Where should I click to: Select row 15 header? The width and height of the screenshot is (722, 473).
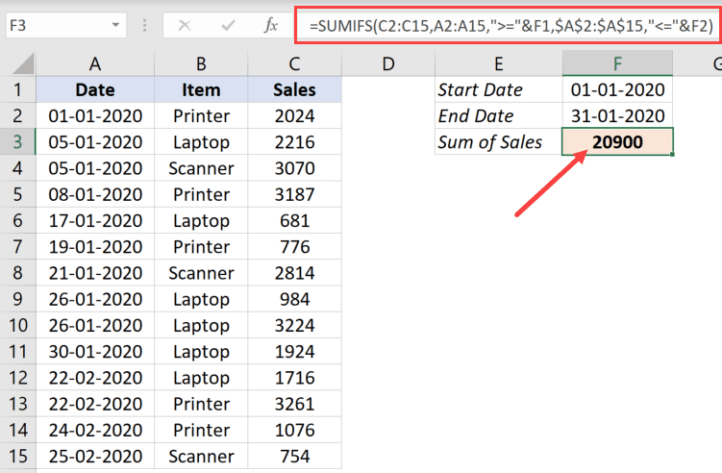tap(18, 455)
